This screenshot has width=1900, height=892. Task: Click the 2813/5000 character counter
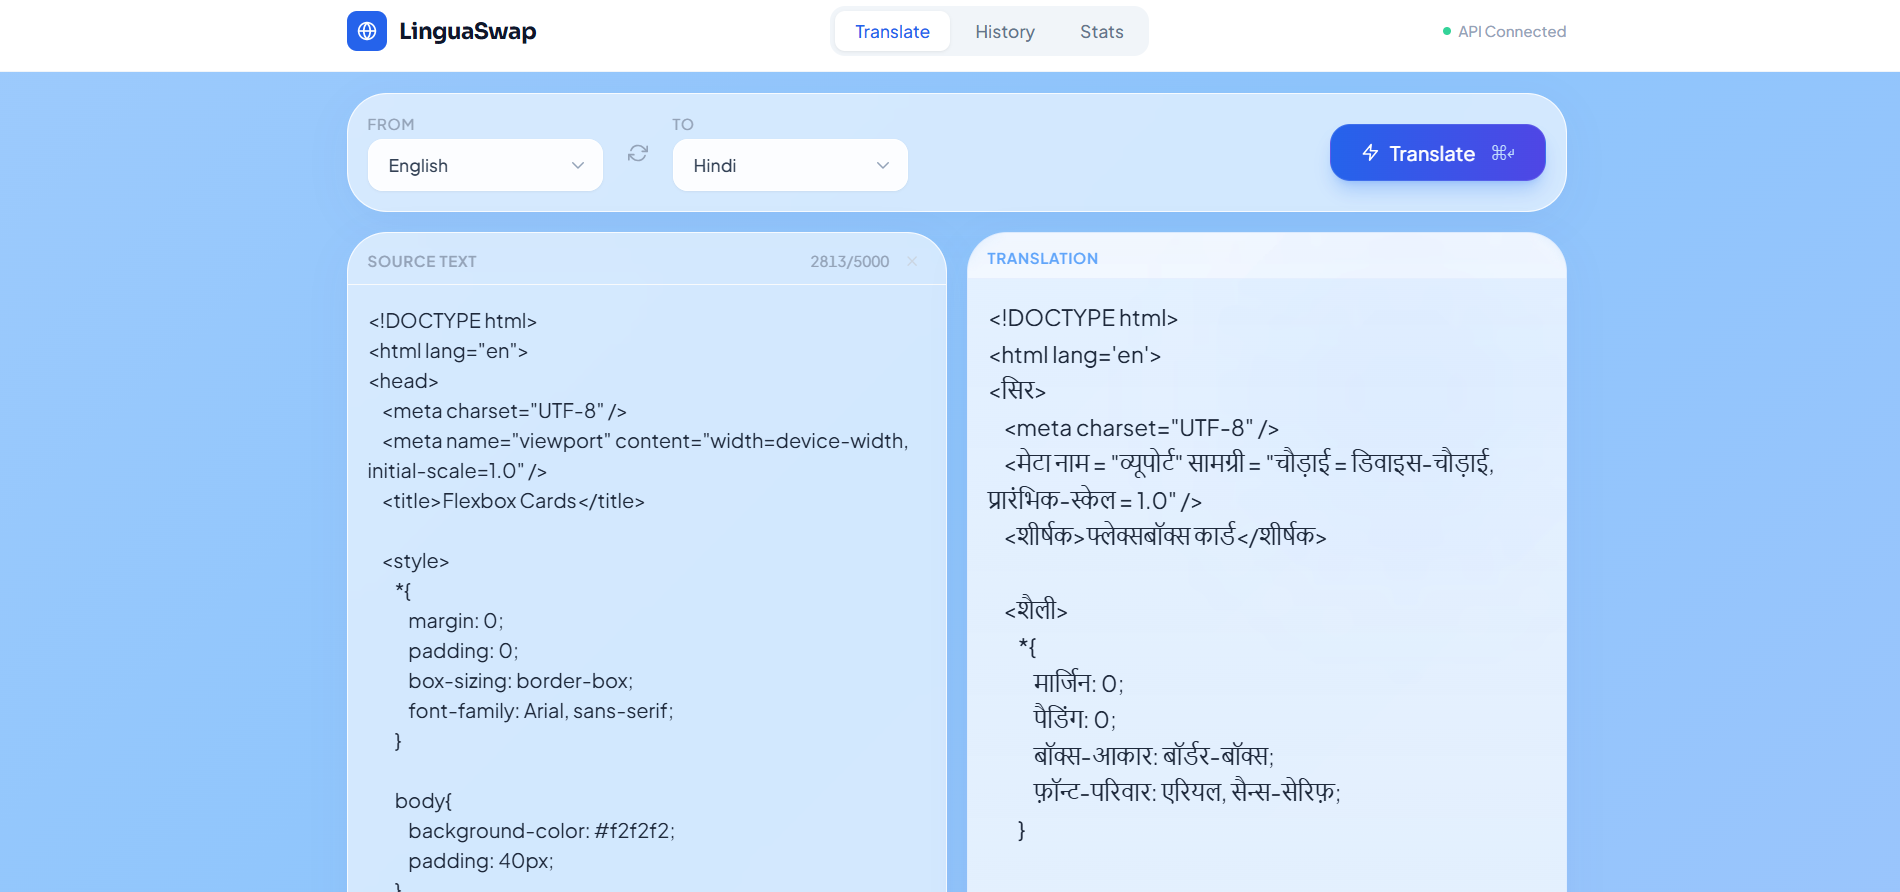(849, 261)
